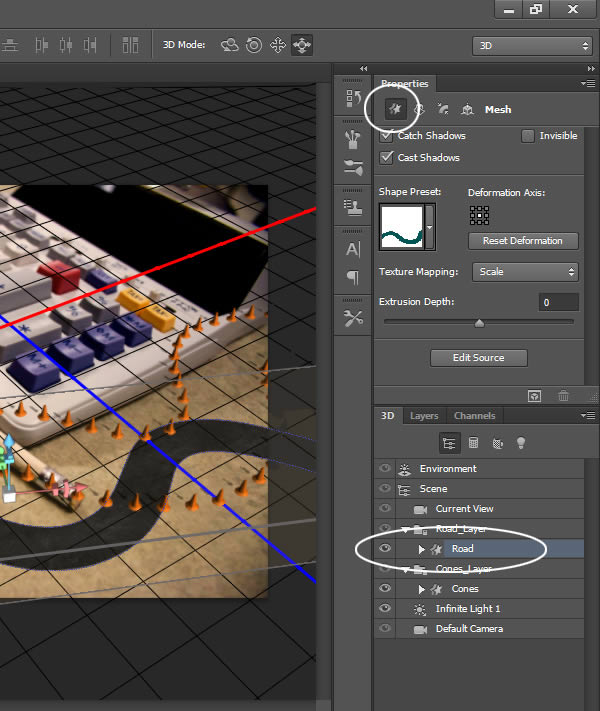Expand the Cones mesh item
The image size is (600, 711).
(x=421, y=589)
